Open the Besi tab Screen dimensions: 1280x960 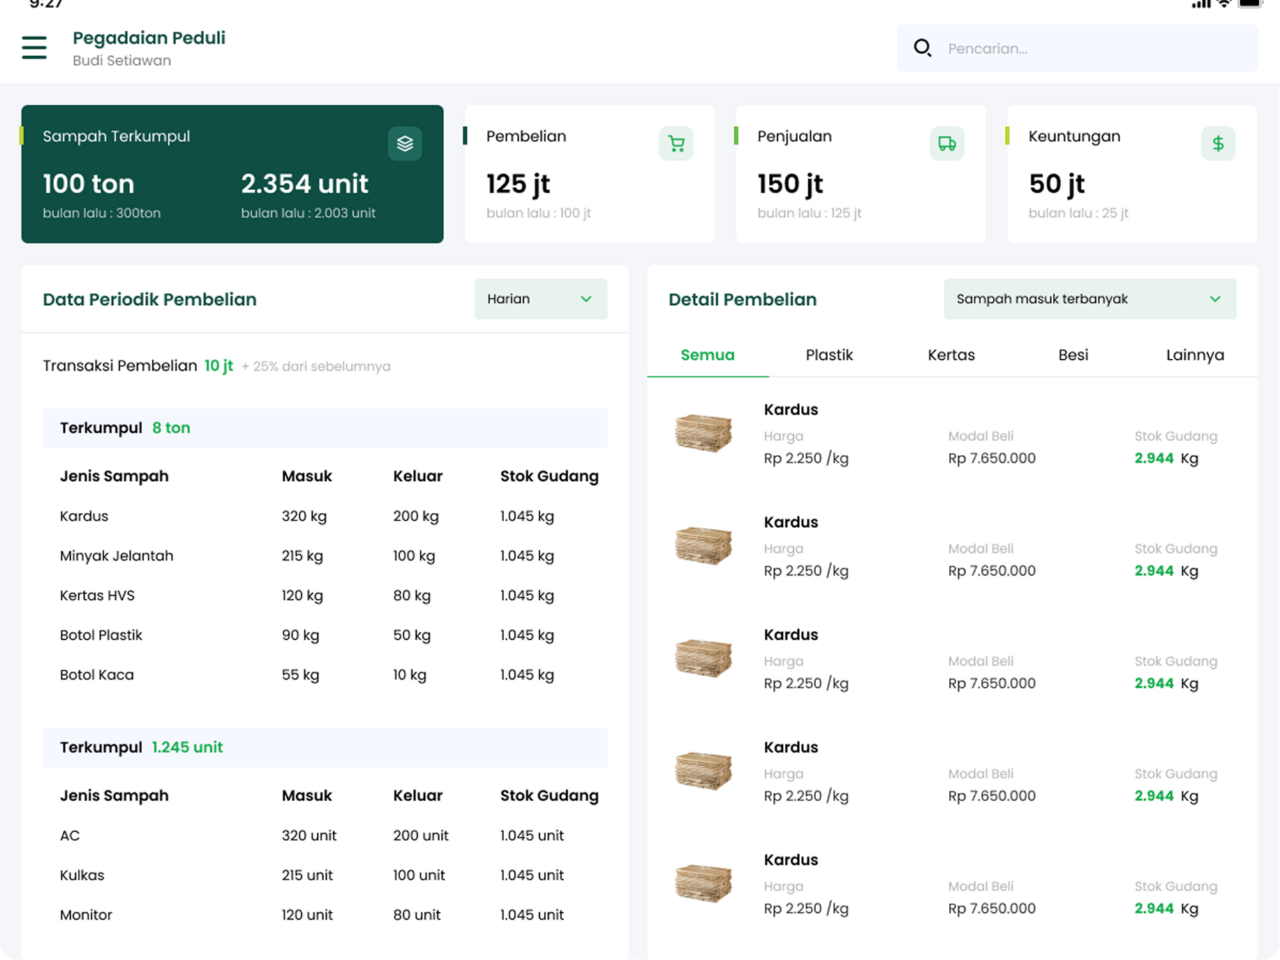[x=1073, y=355]
